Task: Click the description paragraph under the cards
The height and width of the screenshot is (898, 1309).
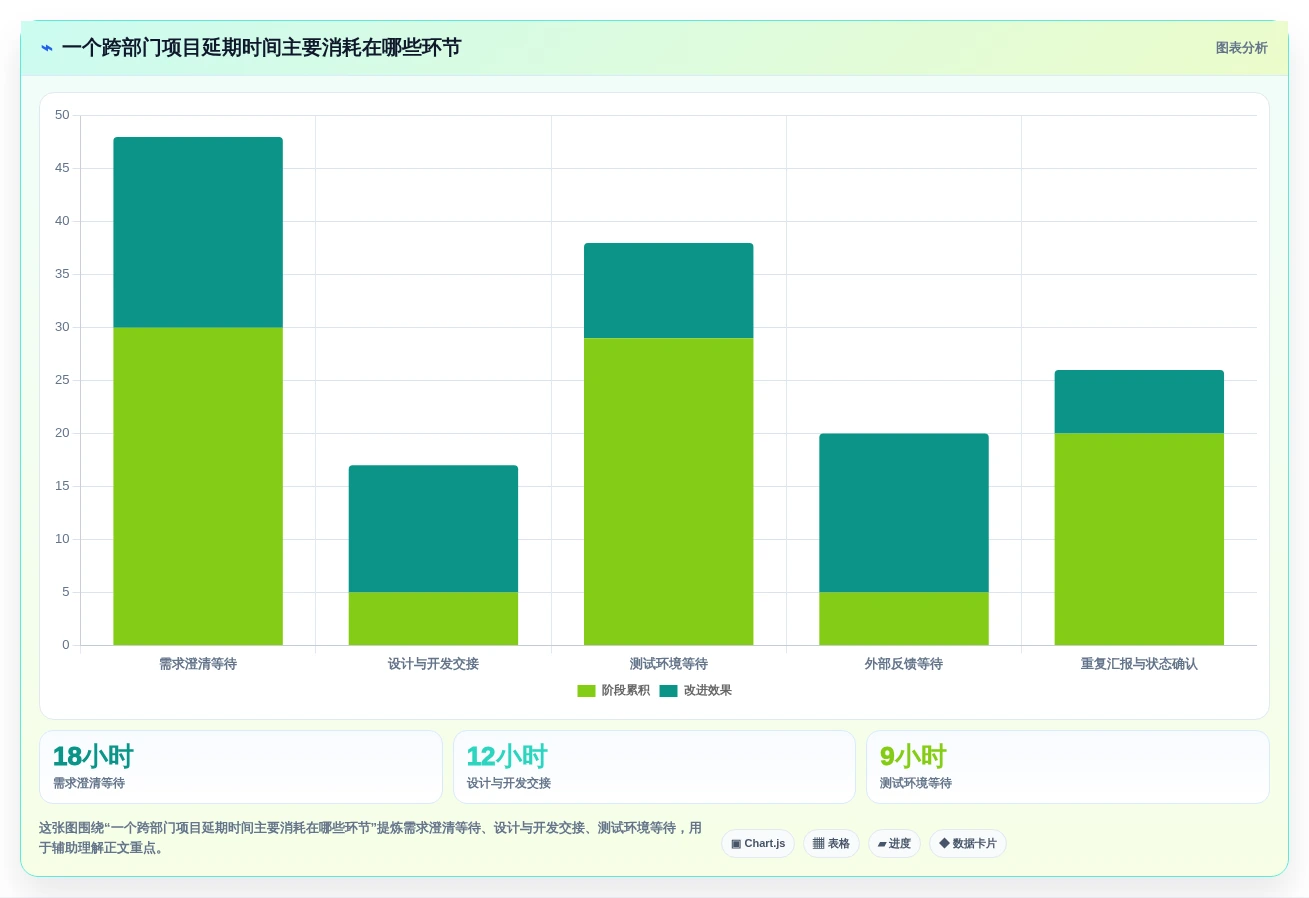Action: pos(371,838)
